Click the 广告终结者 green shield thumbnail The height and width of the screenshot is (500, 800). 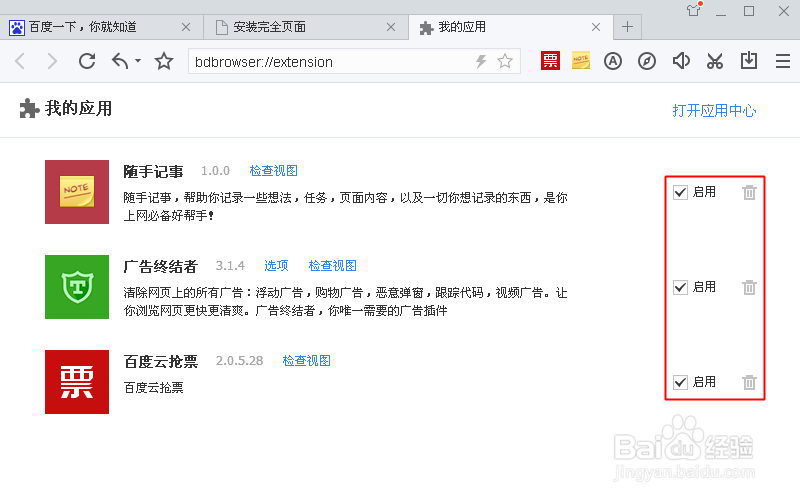click(x=77, y=287)
